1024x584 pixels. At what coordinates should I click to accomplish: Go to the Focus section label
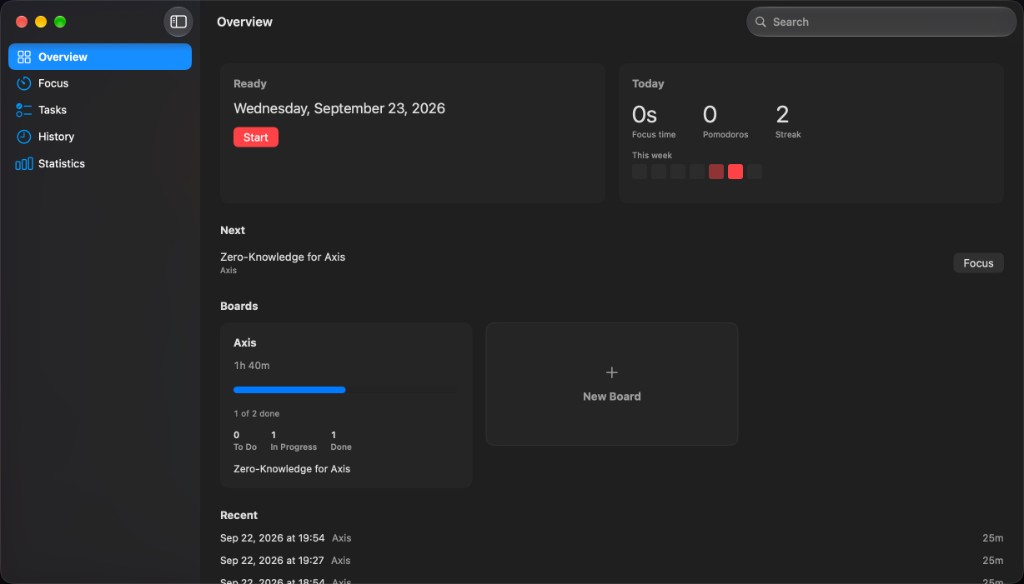[53, 83]
